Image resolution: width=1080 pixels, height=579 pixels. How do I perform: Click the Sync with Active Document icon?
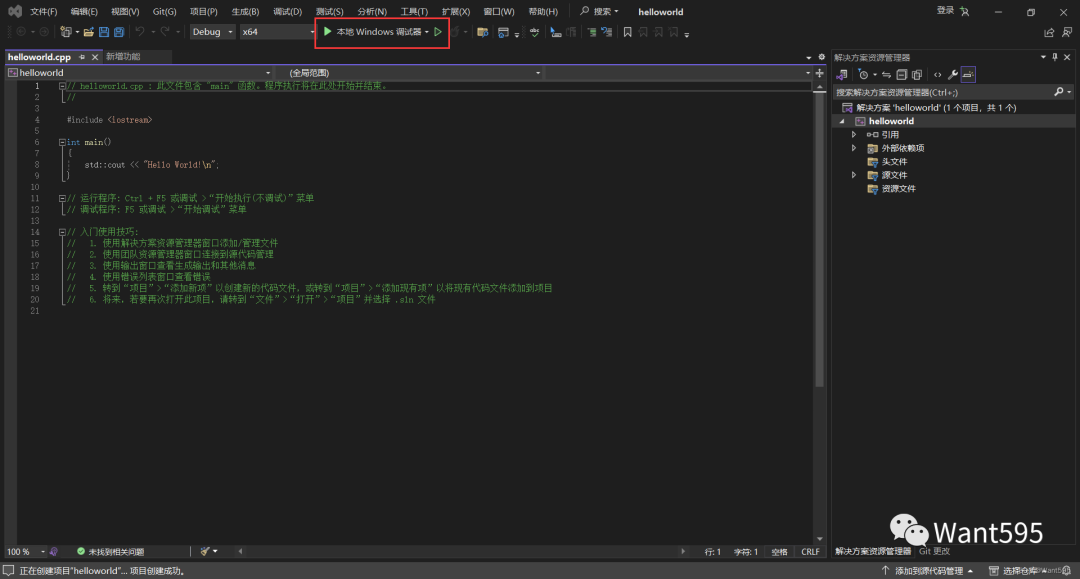click(x=887, y=75)
